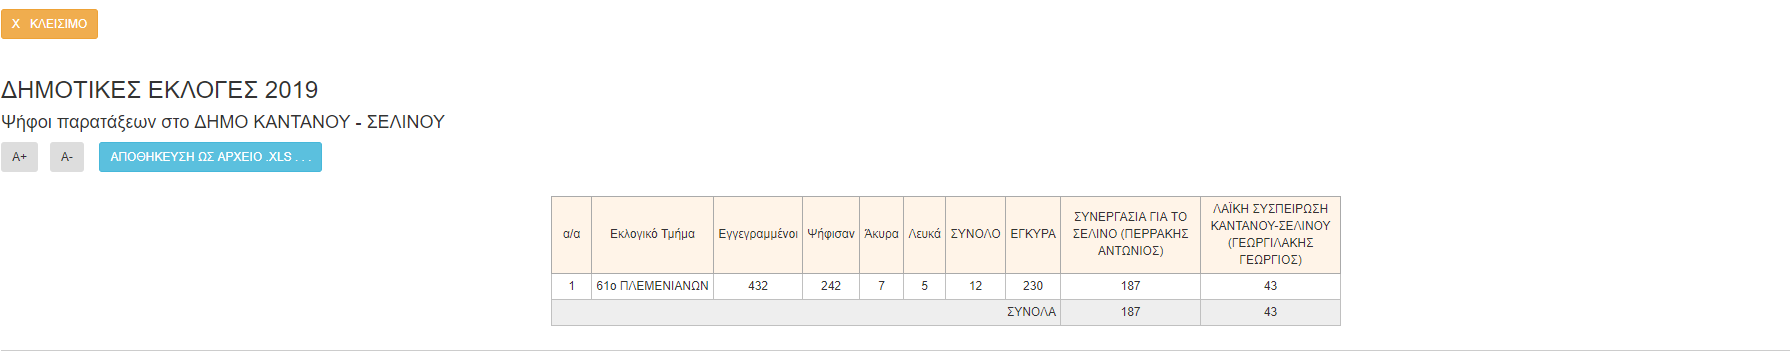This screenshot has height=360, width=1790.
Task: Click valid ballots value 230
Action: (x=1033, y=286)
